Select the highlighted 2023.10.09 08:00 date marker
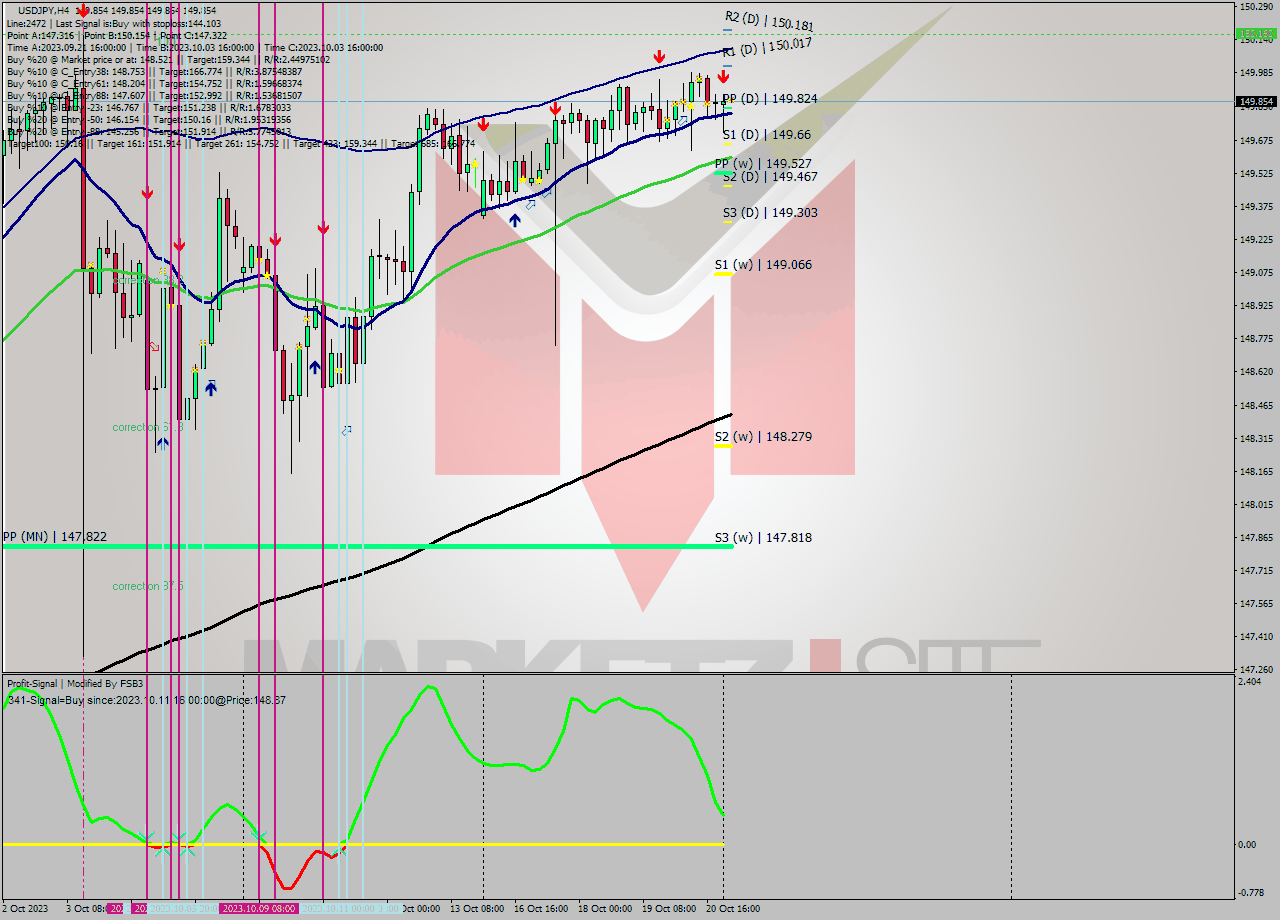Viewport: 1280px width, 920px height. (258, 910)
